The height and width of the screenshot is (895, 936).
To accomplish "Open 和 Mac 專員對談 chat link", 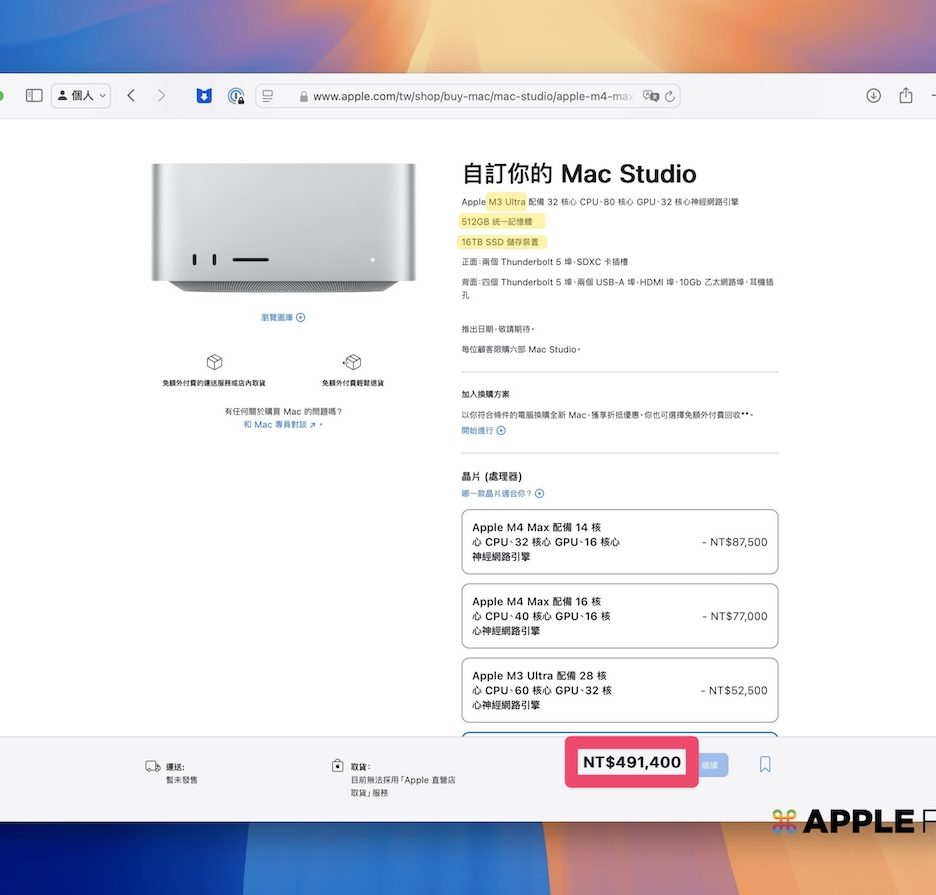I will [280, 425].
